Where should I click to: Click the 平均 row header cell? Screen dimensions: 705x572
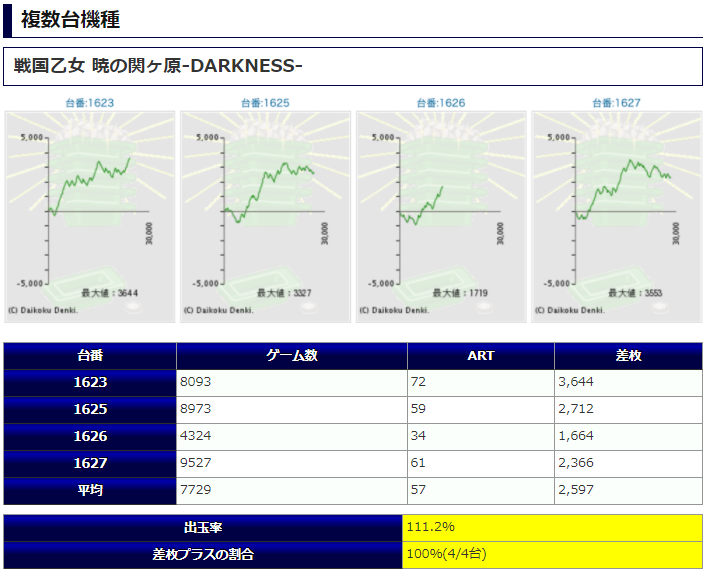pyautogui.click(x=90, y=491)
